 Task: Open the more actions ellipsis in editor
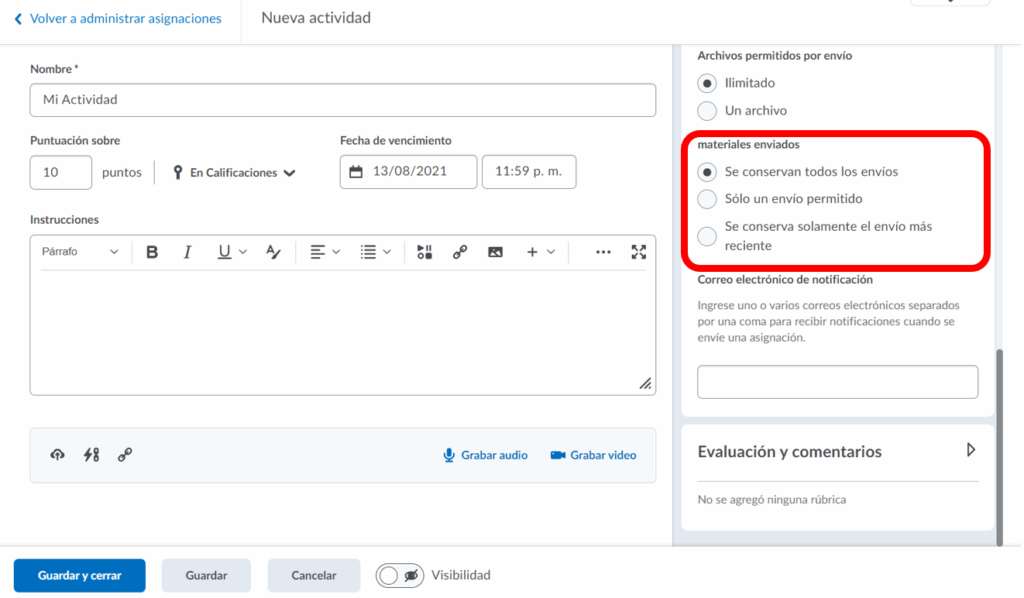[x=603, y=252]
